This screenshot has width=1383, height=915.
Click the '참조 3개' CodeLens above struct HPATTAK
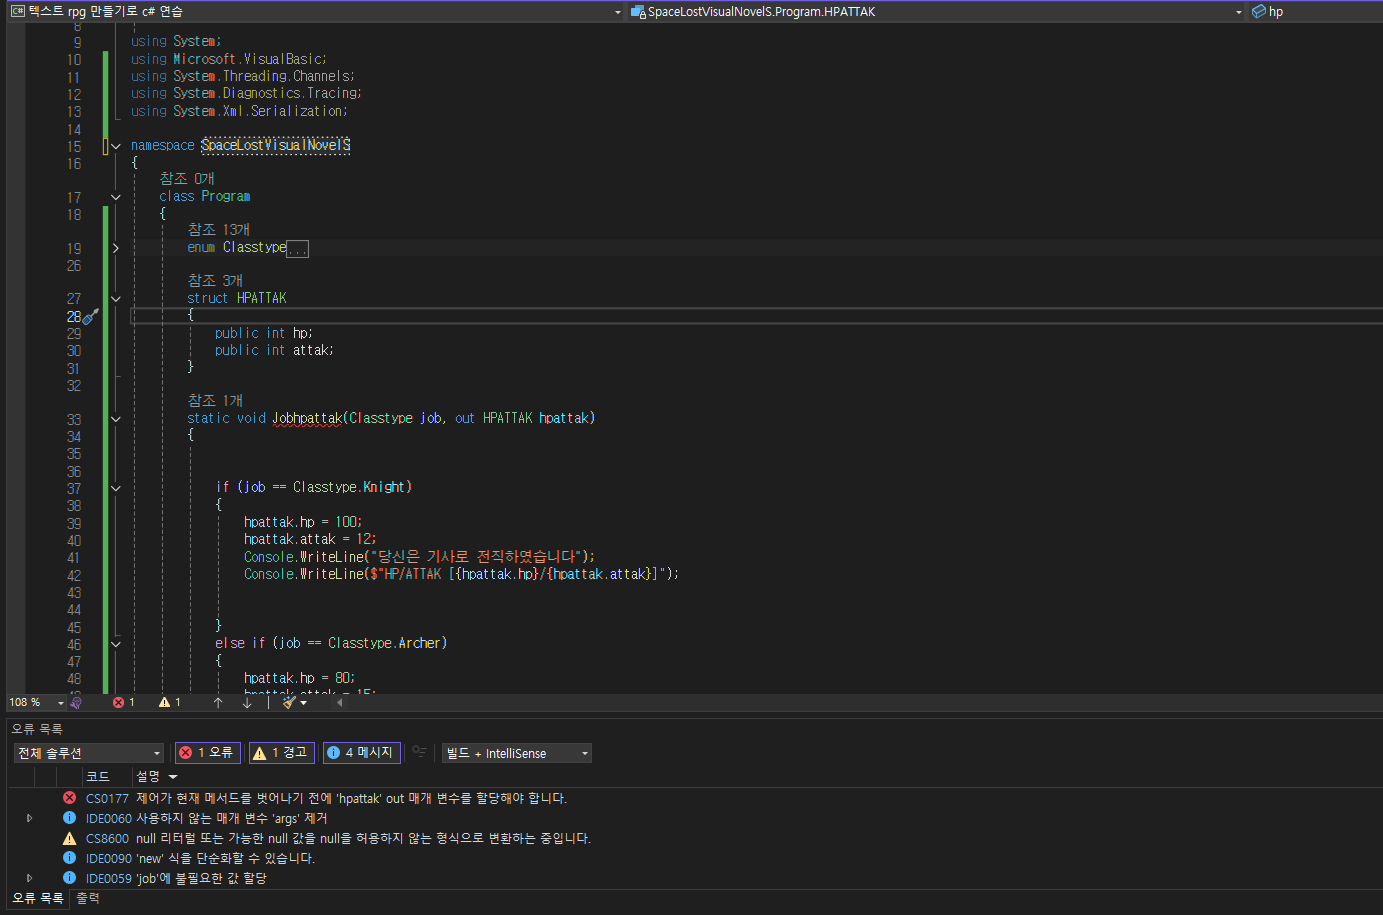[x=215, y=281]
